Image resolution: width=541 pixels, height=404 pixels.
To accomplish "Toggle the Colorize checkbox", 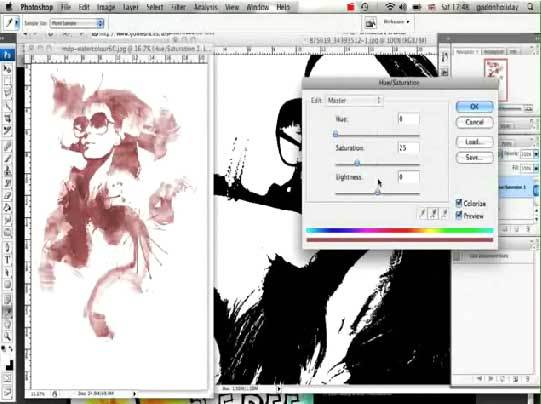I will [459, 203].
